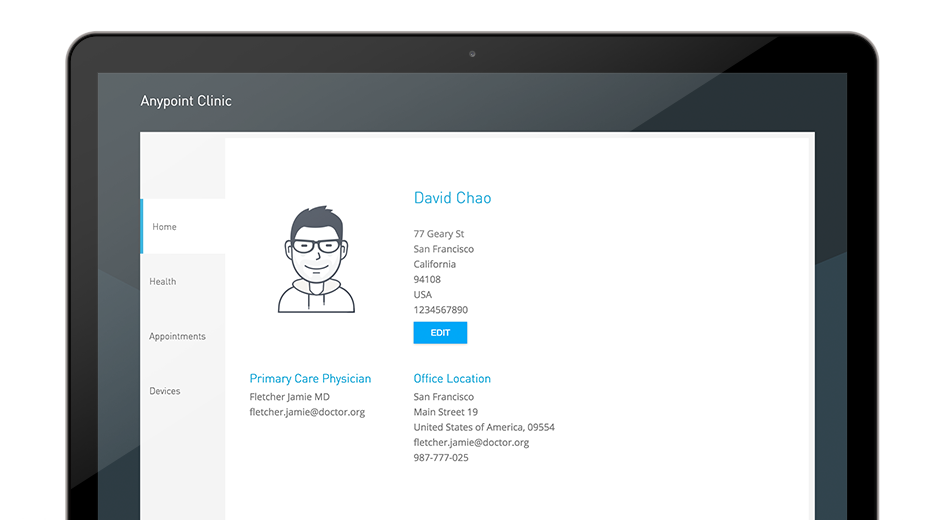Click the Office Location heading
Image resolution: width=935 pixels, height=520 pixels.
click(x=452, y=379)
